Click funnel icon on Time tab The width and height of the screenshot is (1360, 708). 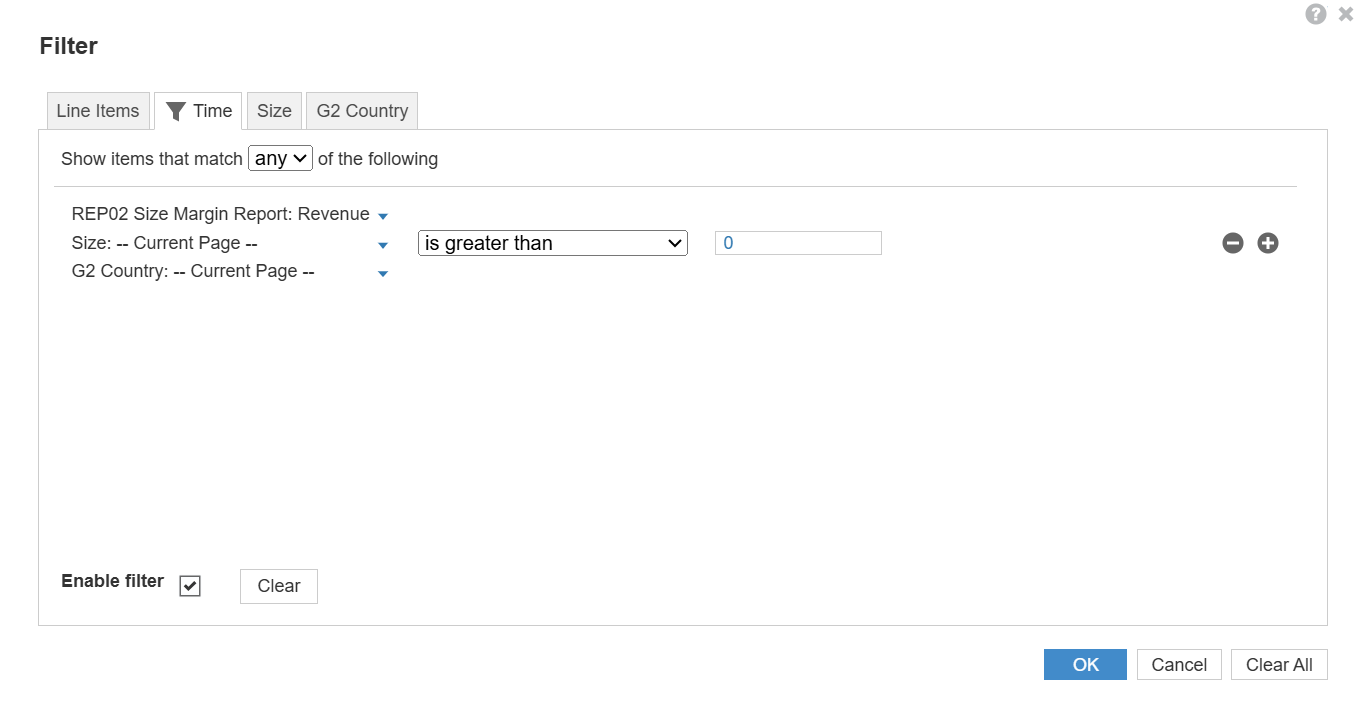[176, 111]
